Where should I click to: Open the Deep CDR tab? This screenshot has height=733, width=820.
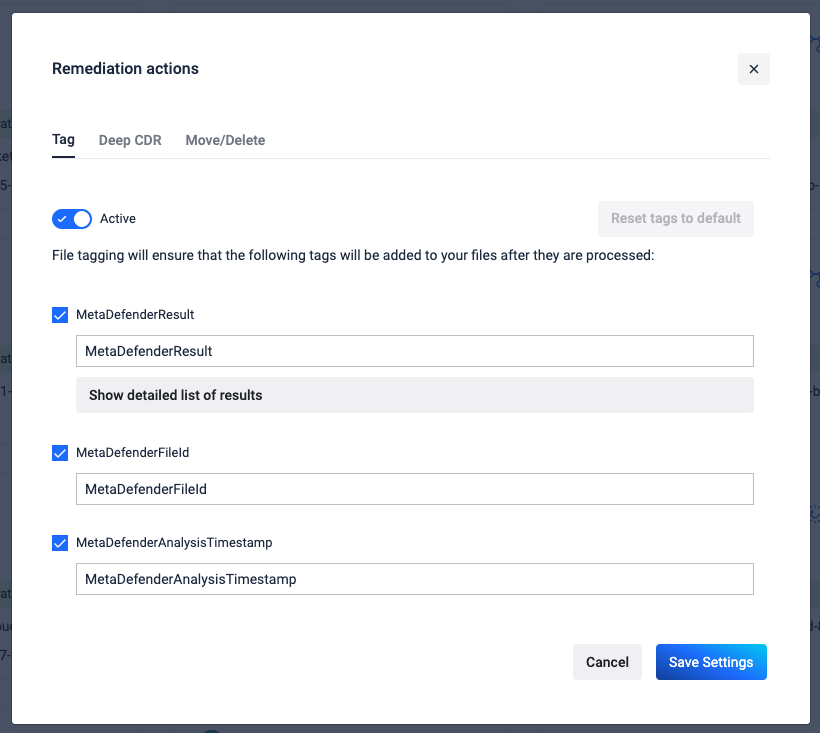[x=130, y=140]
